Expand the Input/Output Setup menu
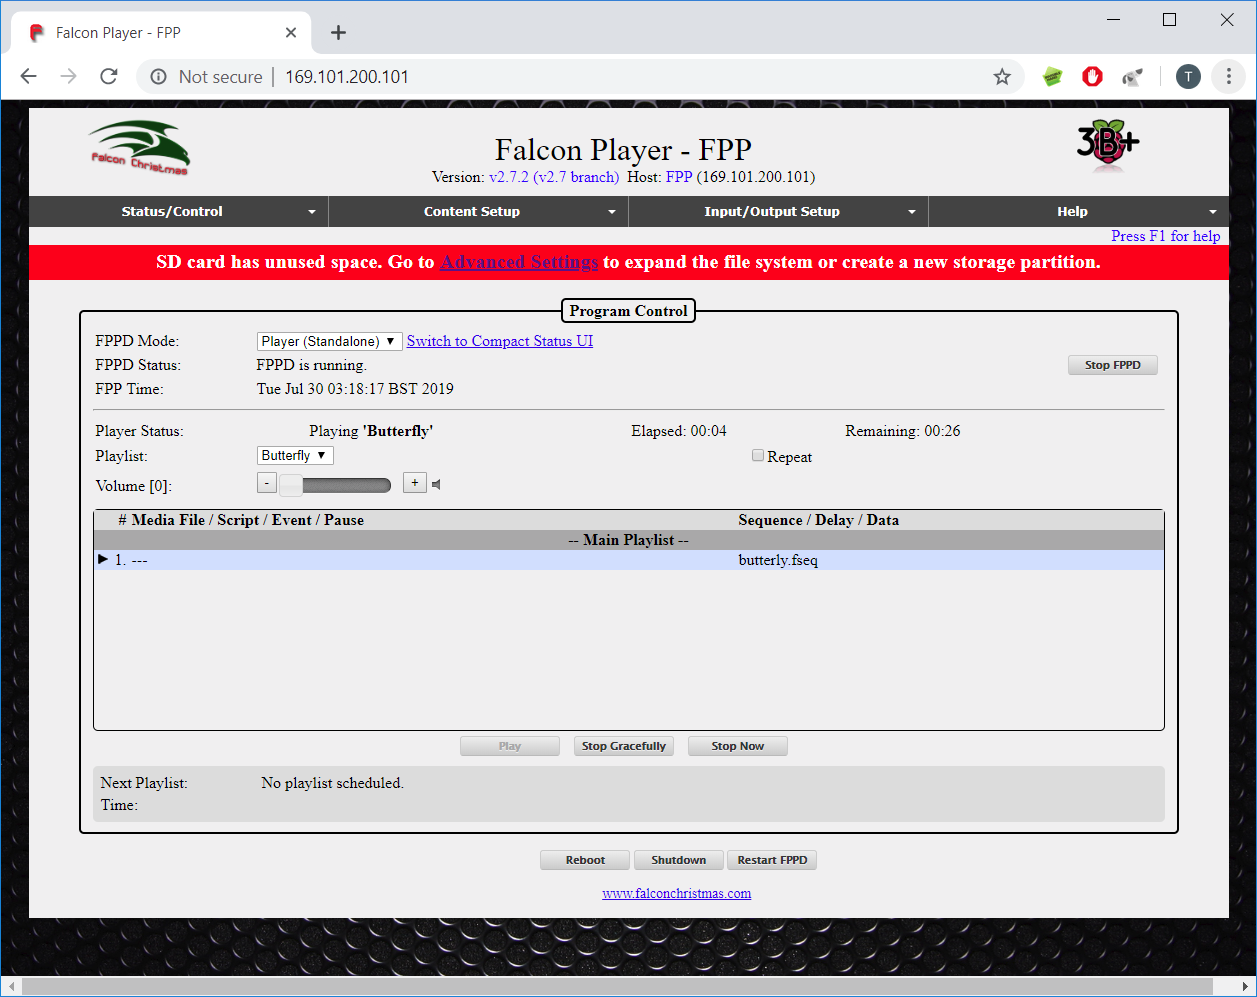This screenshot has width=1257, height=997. pos(779,211)
